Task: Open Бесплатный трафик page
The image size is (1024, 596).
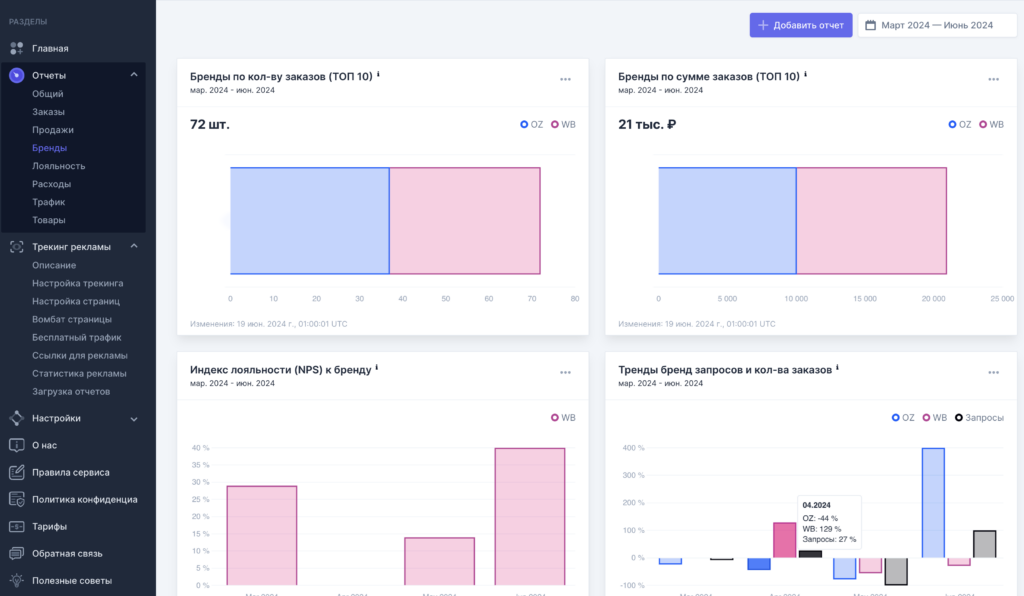Action: point(77,337)
